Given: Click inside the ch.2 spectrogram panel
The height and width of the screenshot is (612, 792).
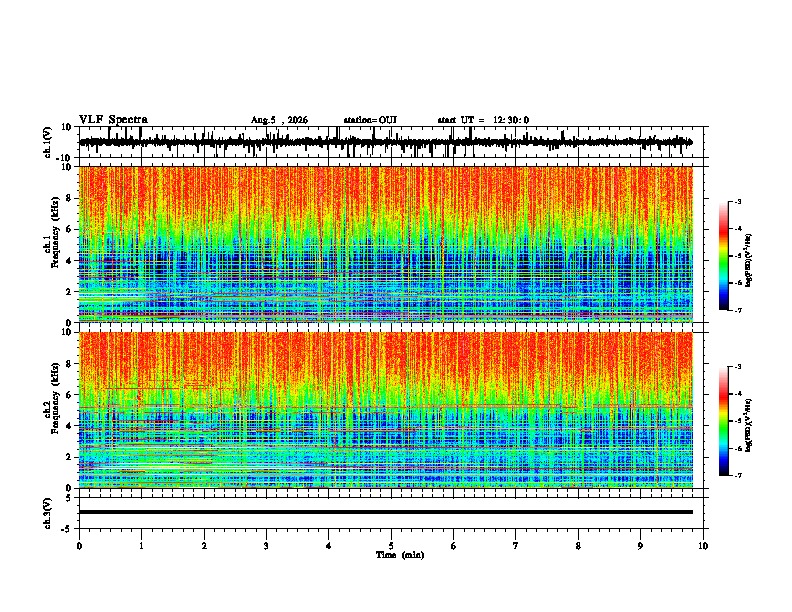Looking at the screenshot, I should pos(386,410).
